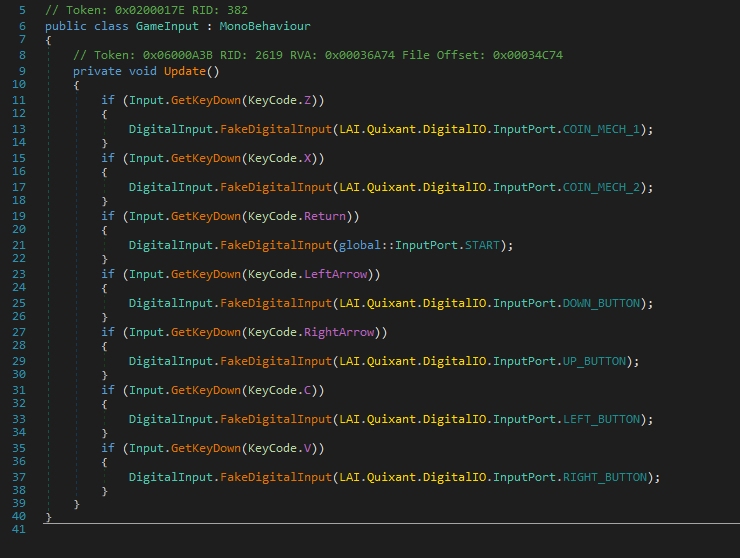Click the 'public' keyword on line 6

point(66,26)
